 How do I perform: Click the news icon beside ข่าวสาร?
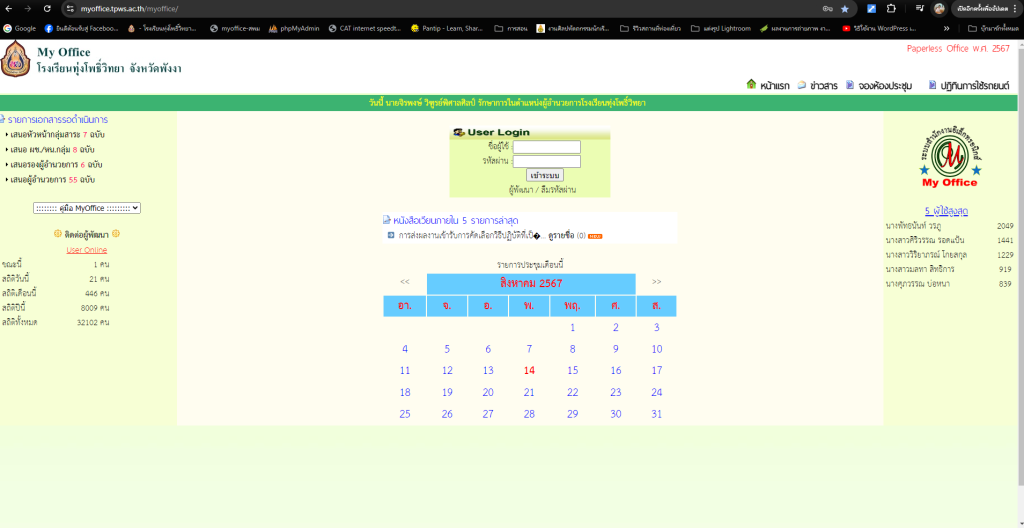tap(802, 85)
